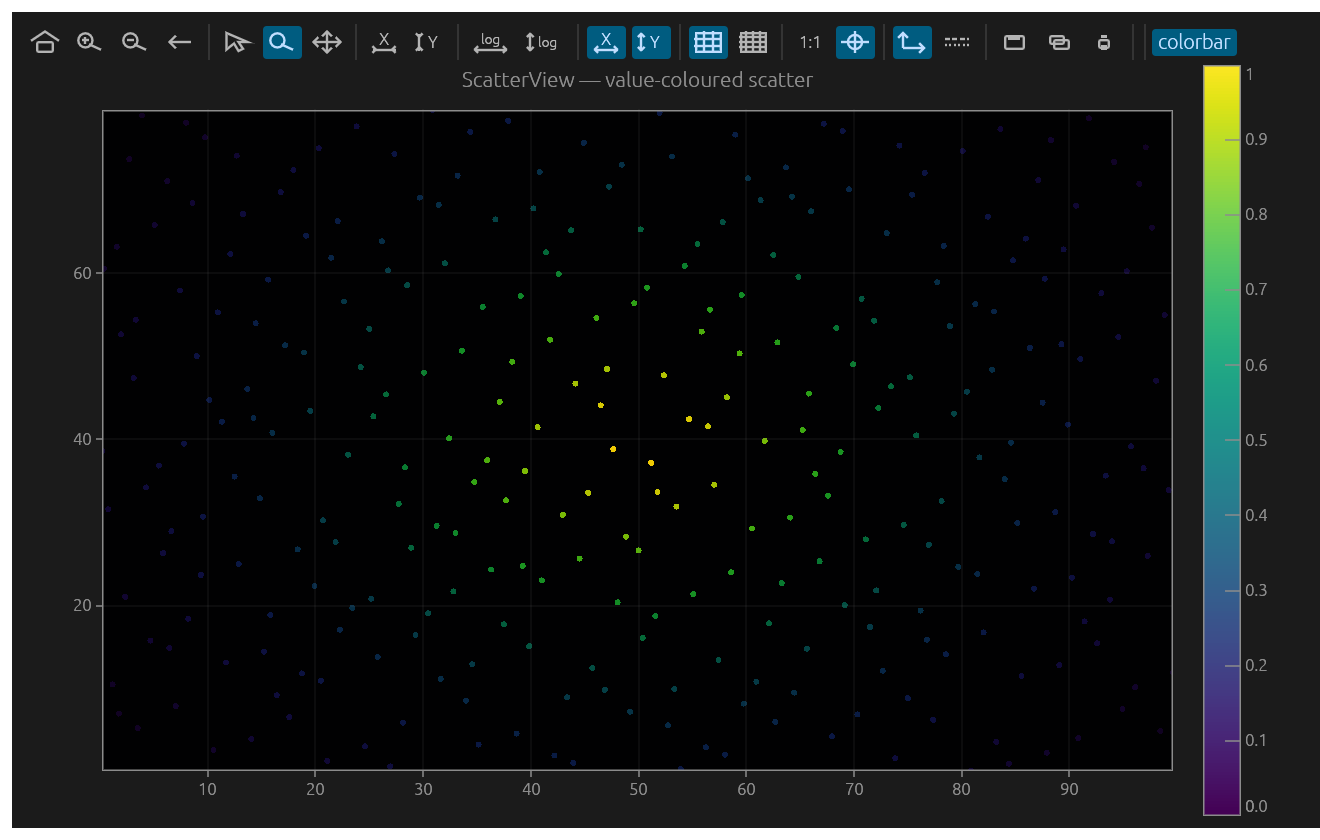This screenshot has height=840, width=1320.
Task: Click the colorbar tick label '0.9'
Action: 1257,139
